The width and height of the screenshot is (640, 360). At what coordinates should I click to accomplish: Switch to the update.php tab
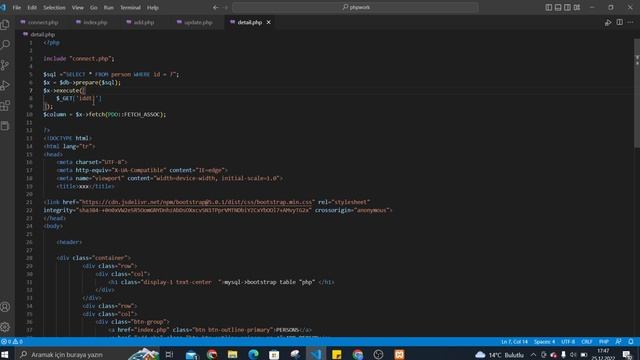[198, 22]
